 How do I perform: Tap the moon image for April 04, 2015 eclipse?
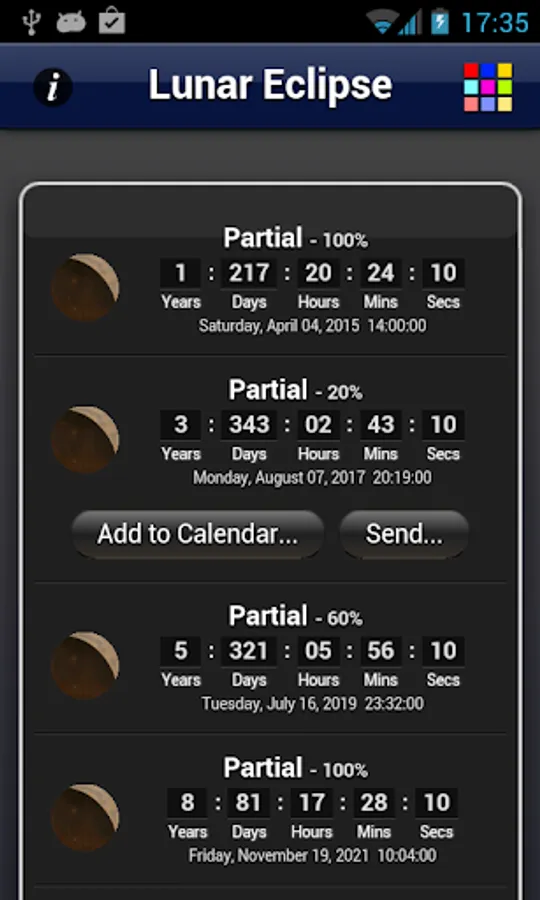(85, 287)
